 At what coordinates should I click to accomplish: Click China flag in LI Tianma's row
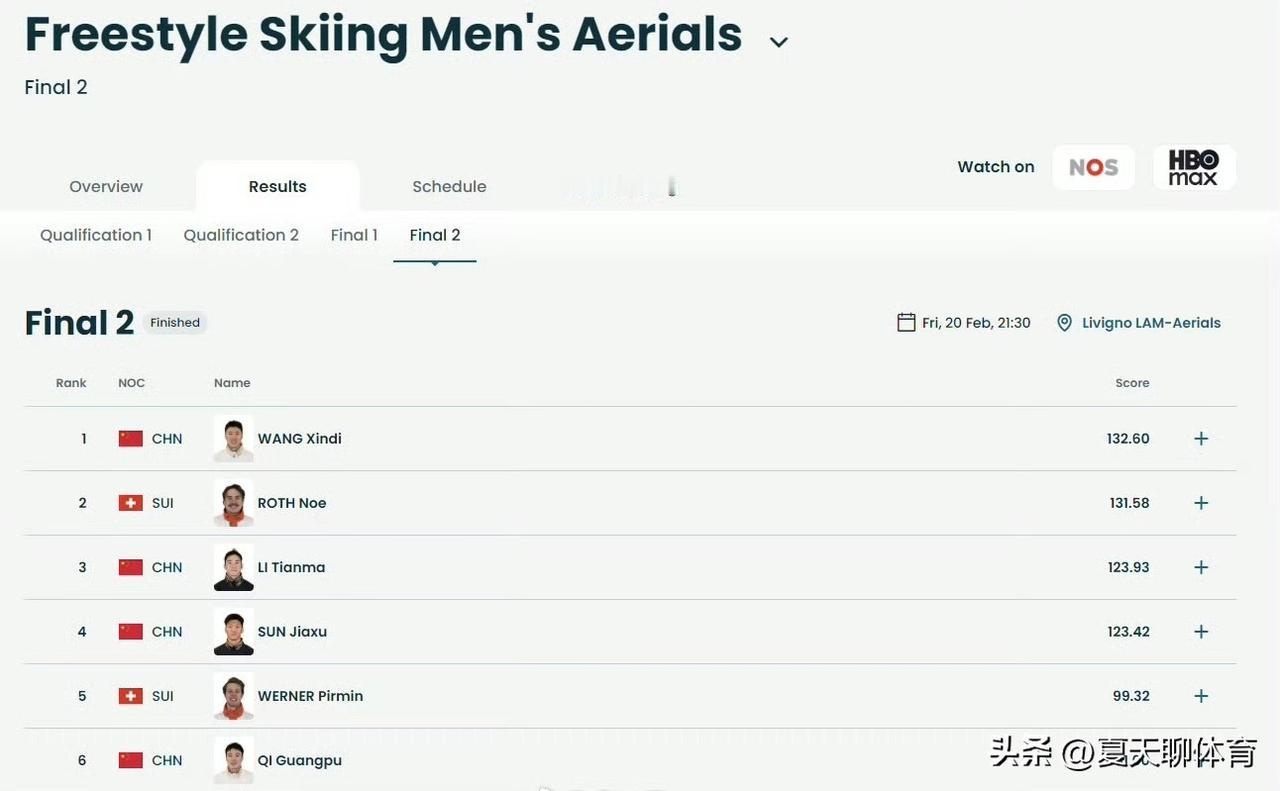click(x=131, y=567)
